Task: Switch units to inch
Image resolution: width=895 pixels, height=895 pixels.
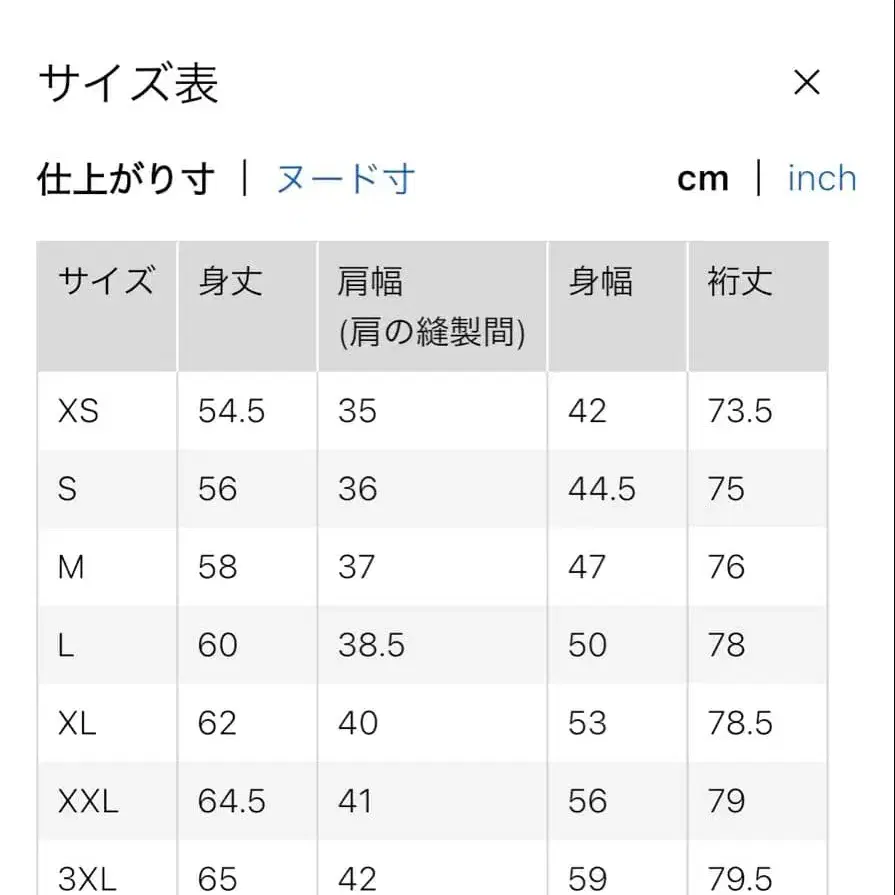Action: 821,177
